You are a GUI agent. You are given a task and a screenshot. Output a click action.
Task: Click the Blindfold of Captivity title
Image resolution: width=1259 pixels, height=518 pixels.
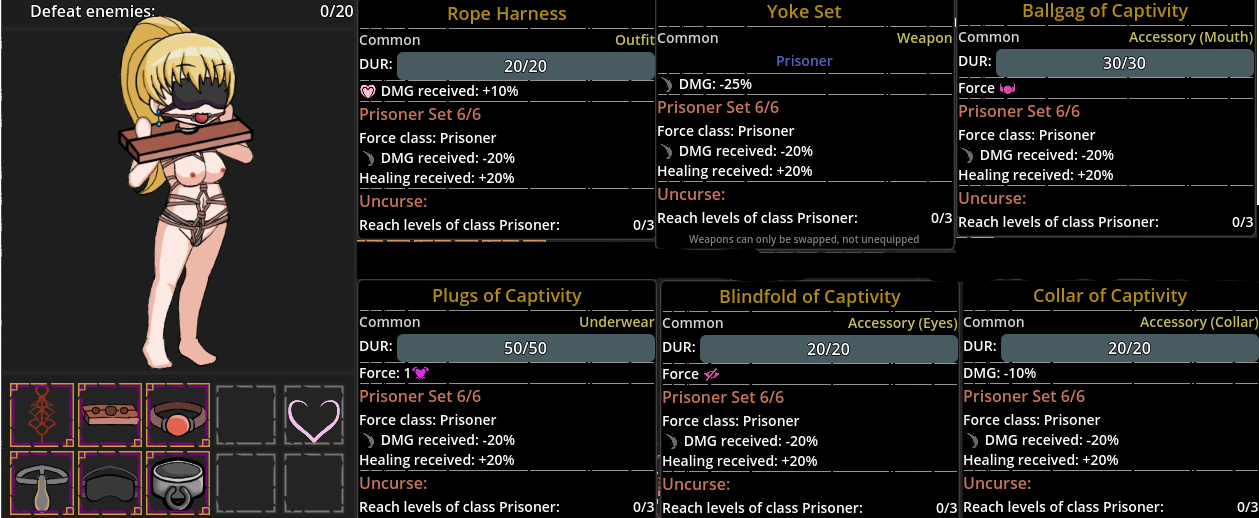tap(810, 297)
